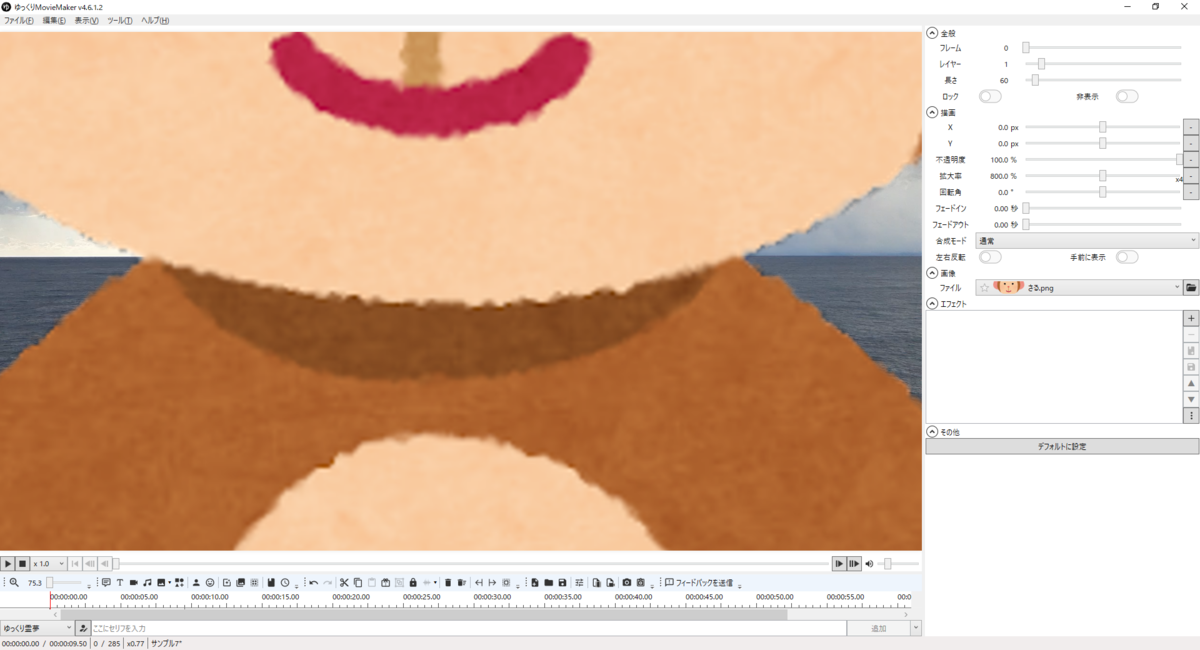Click the next frame button
The image size is (1200, 650).
pyautogui.click(x=839, y=564)
